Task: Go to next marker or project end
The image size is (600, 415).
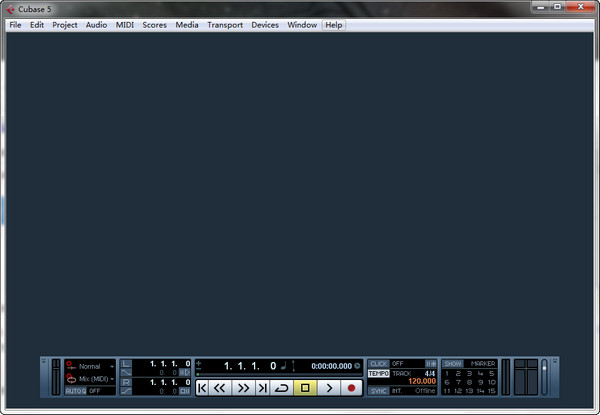Action: click(x=262, y=388)
